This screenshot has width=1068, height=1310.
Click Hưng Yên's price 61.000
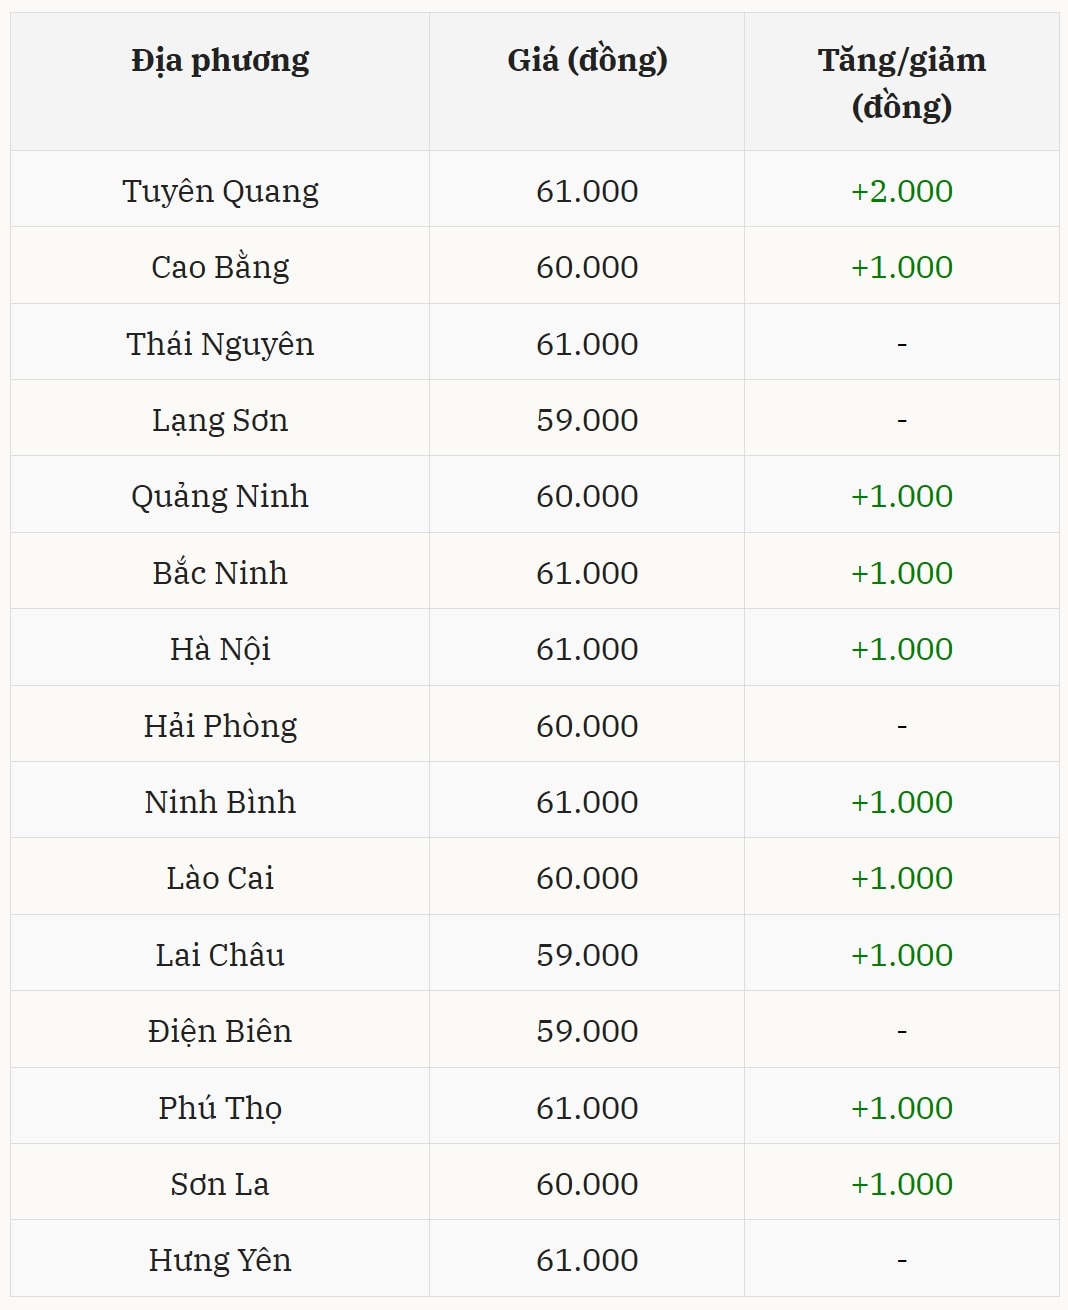coord(587,1260)
